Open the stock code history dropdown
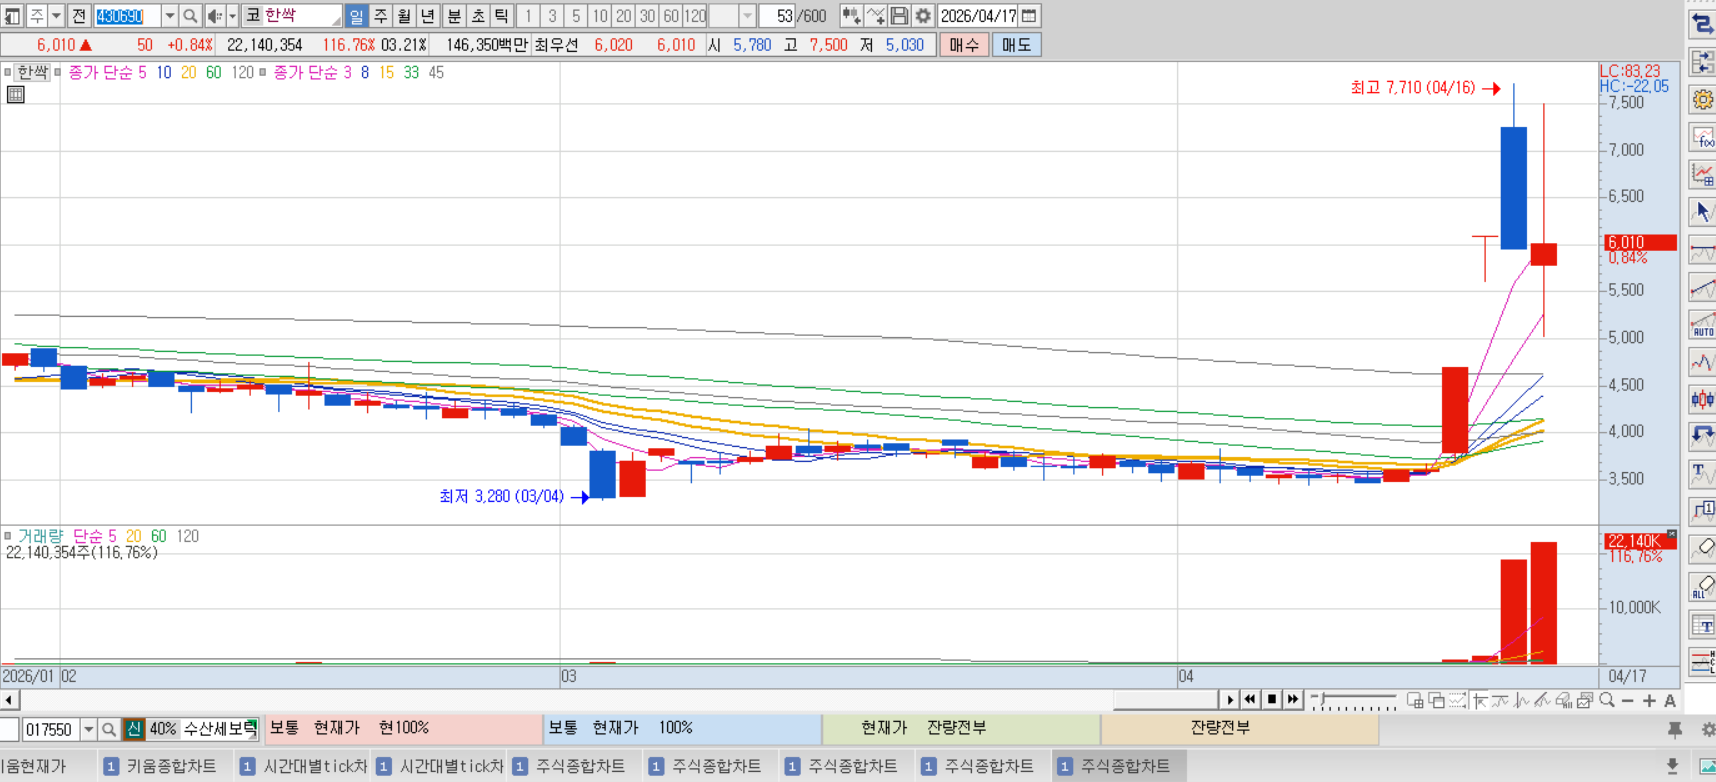 168,16
